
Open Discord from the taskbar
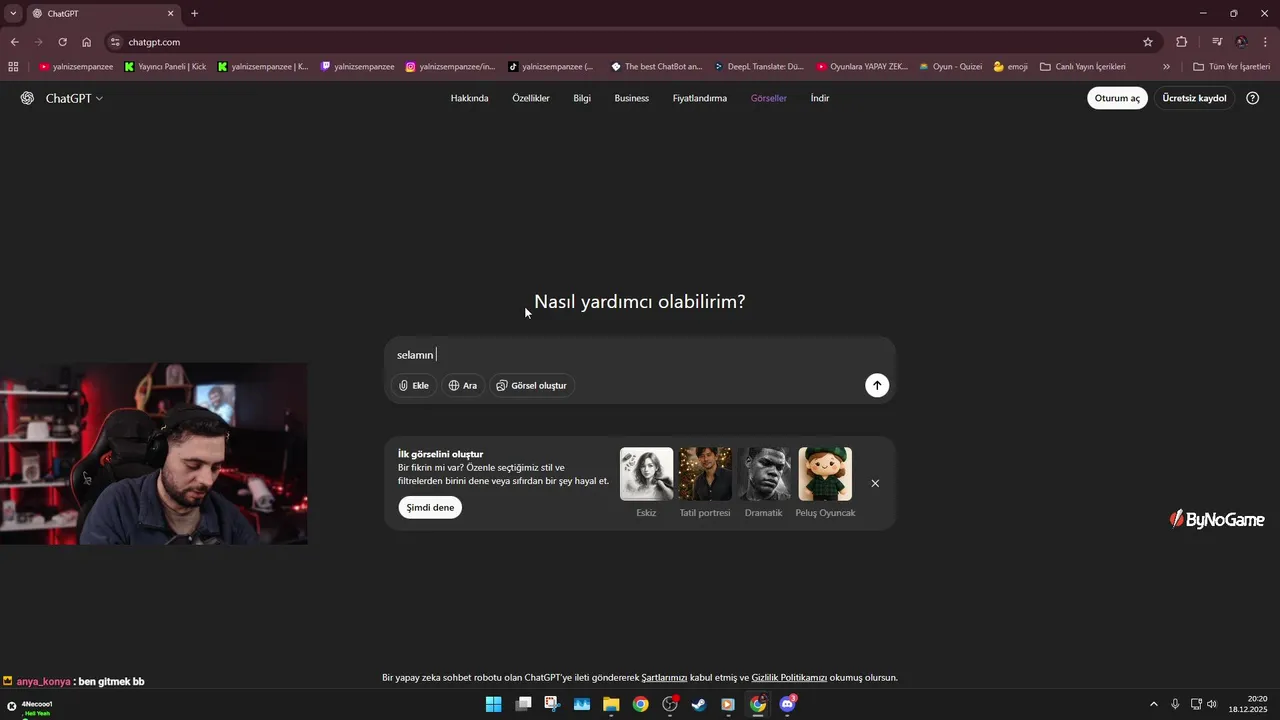[x=787, y=704]
